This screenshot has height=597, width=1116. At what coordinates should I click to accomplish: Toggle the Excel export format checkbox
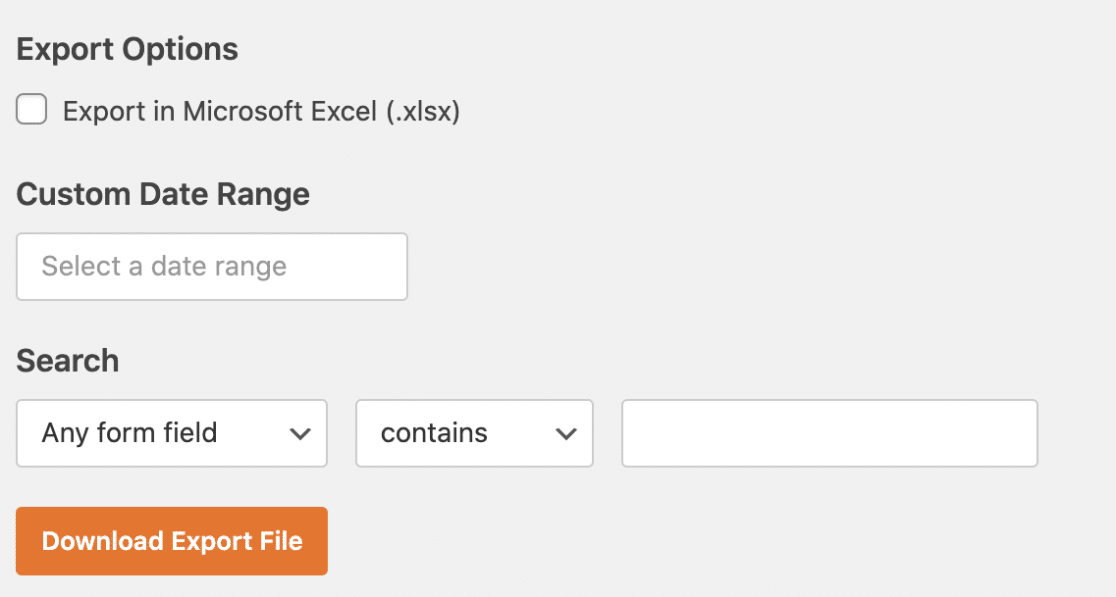point(31,110)
